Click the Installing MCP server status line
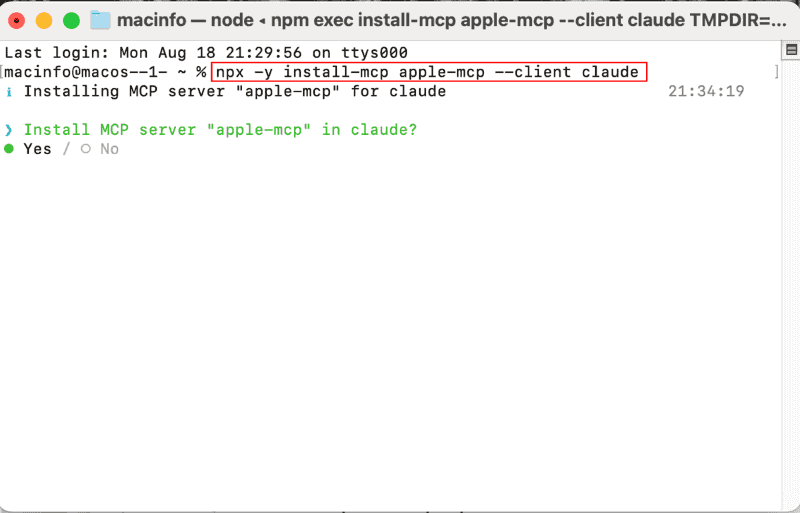Image resolution: width=800 pixels, height=513 pixels. (235, 91)
